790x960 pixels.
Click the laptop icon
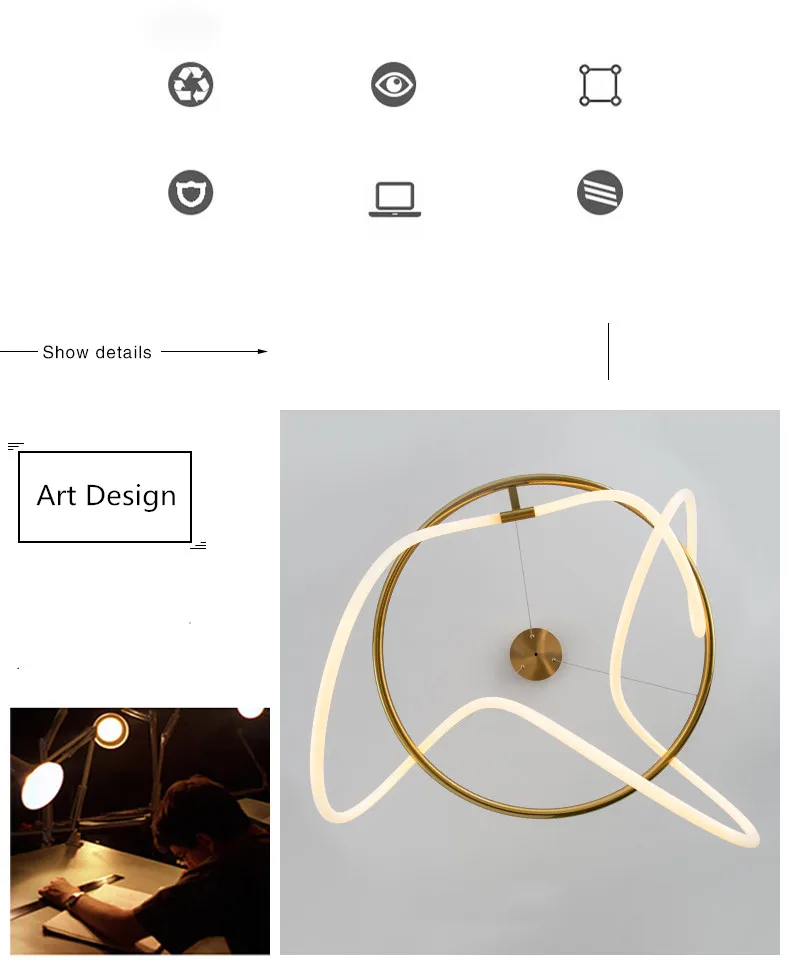(x=394, y=199)
